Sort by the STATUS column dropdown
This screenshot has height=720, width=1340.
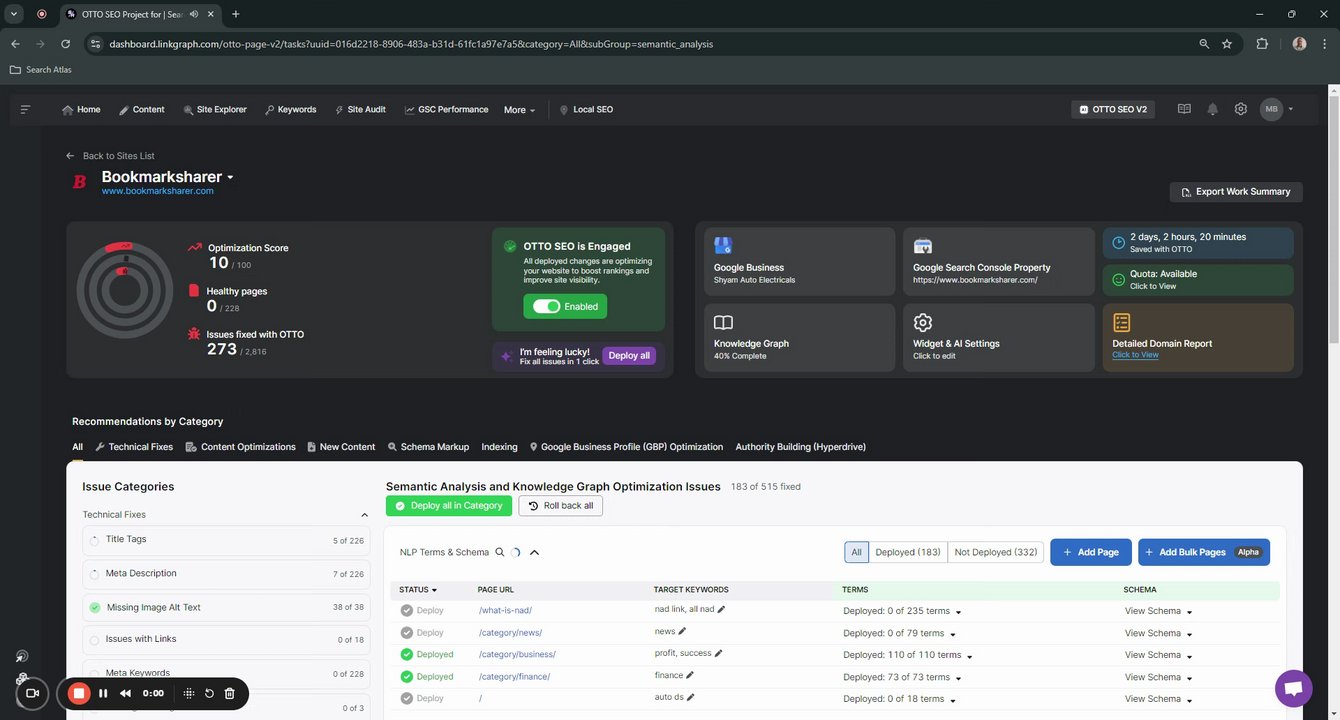pyautogui.click(x=418, y=590)
